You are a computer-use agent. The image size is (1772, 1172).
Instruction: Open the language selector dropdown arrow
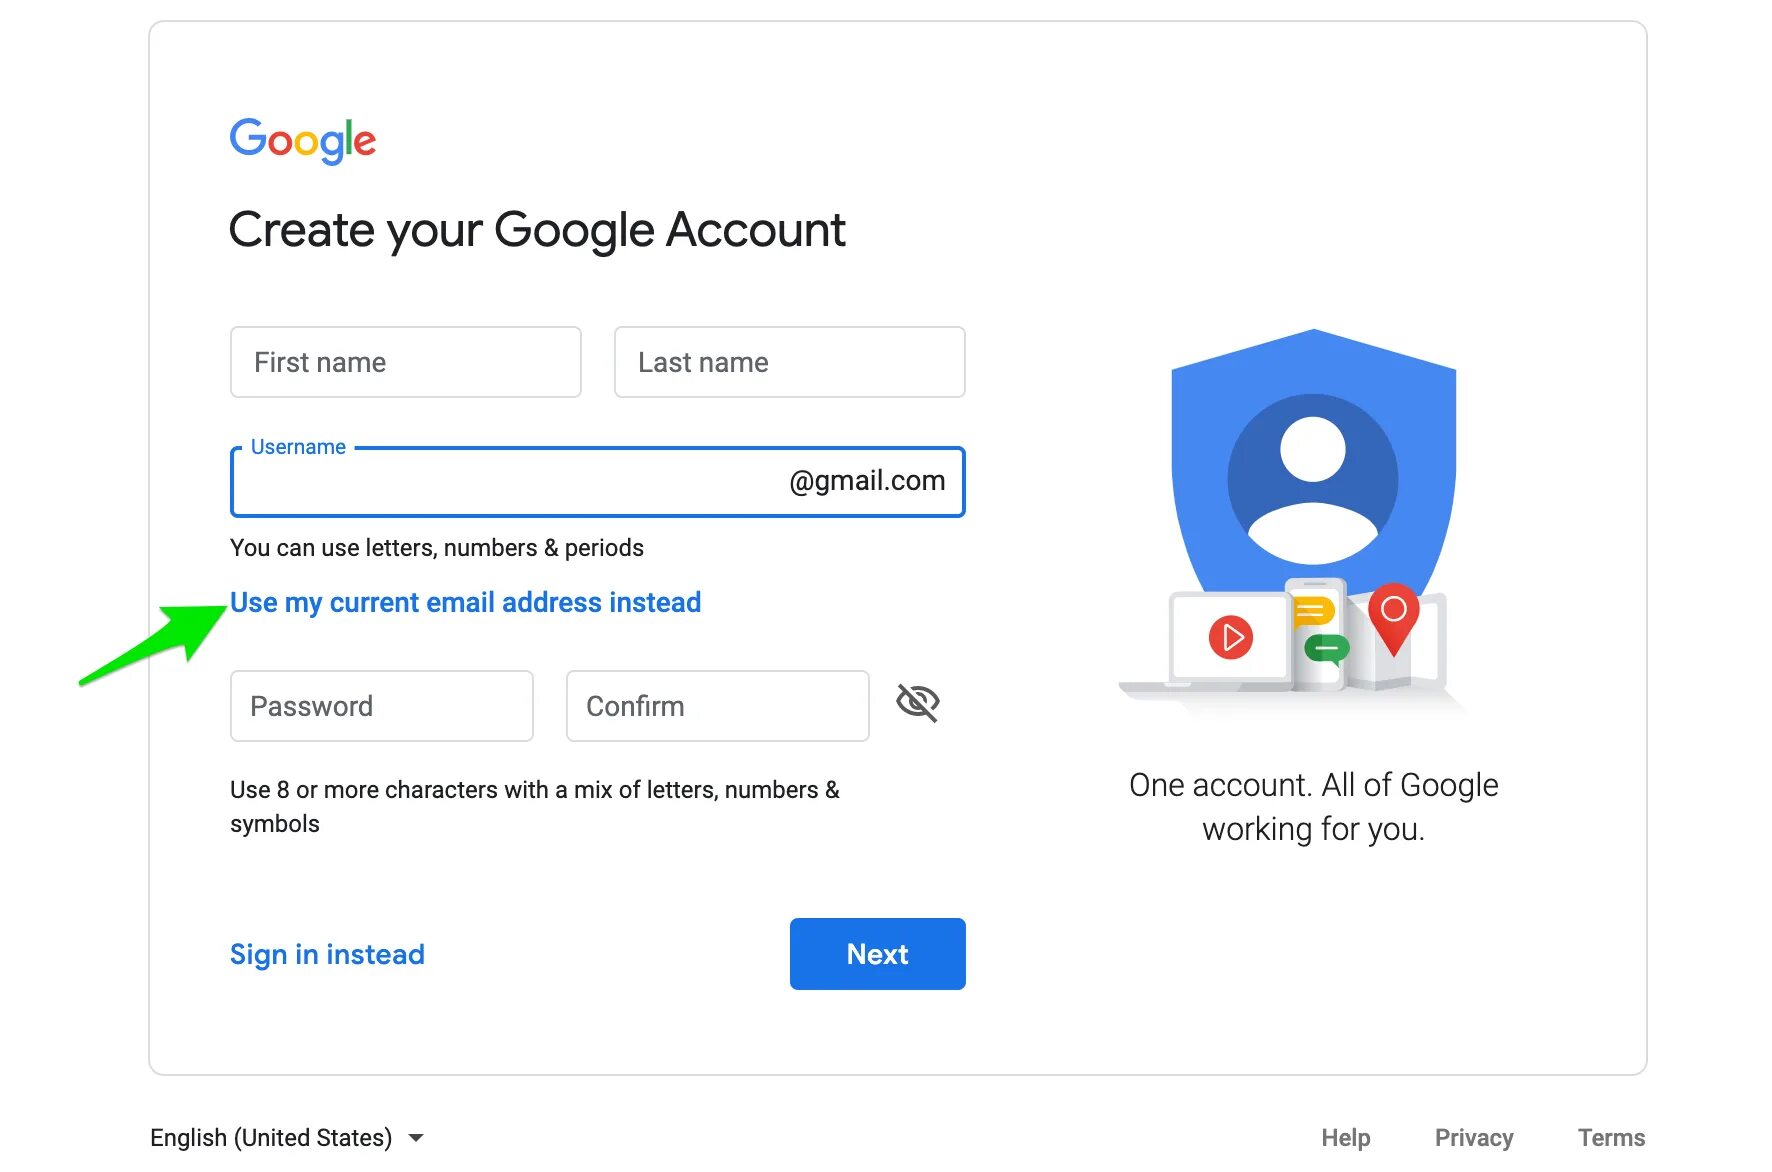417,1138
